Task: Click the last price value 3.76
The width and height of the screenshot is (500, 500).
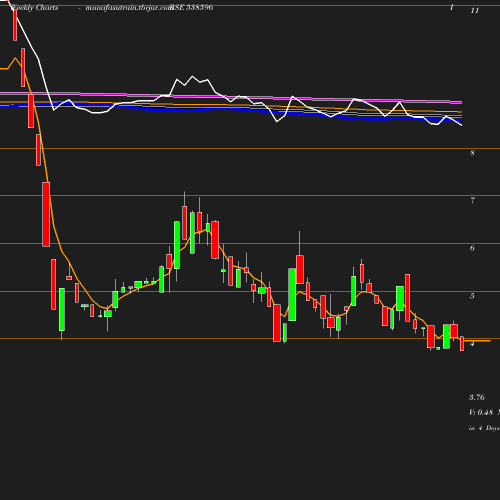Action: (x=477, y=397)
